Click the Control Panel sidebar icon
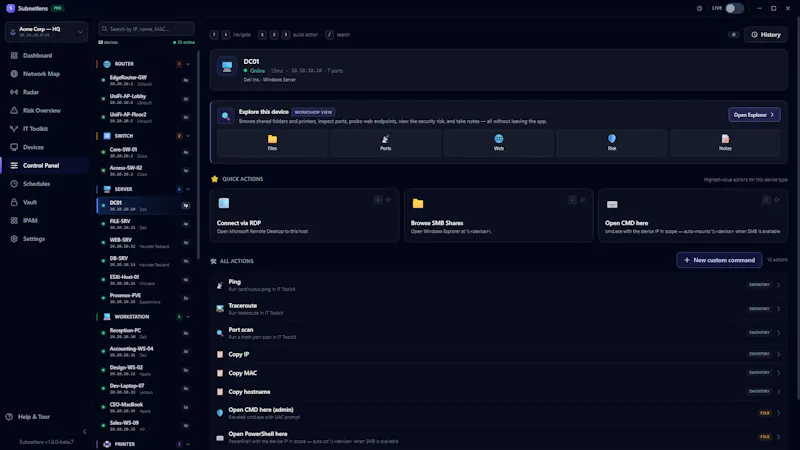The width and height of the screenshot is (800, 450). coord(14,165)
